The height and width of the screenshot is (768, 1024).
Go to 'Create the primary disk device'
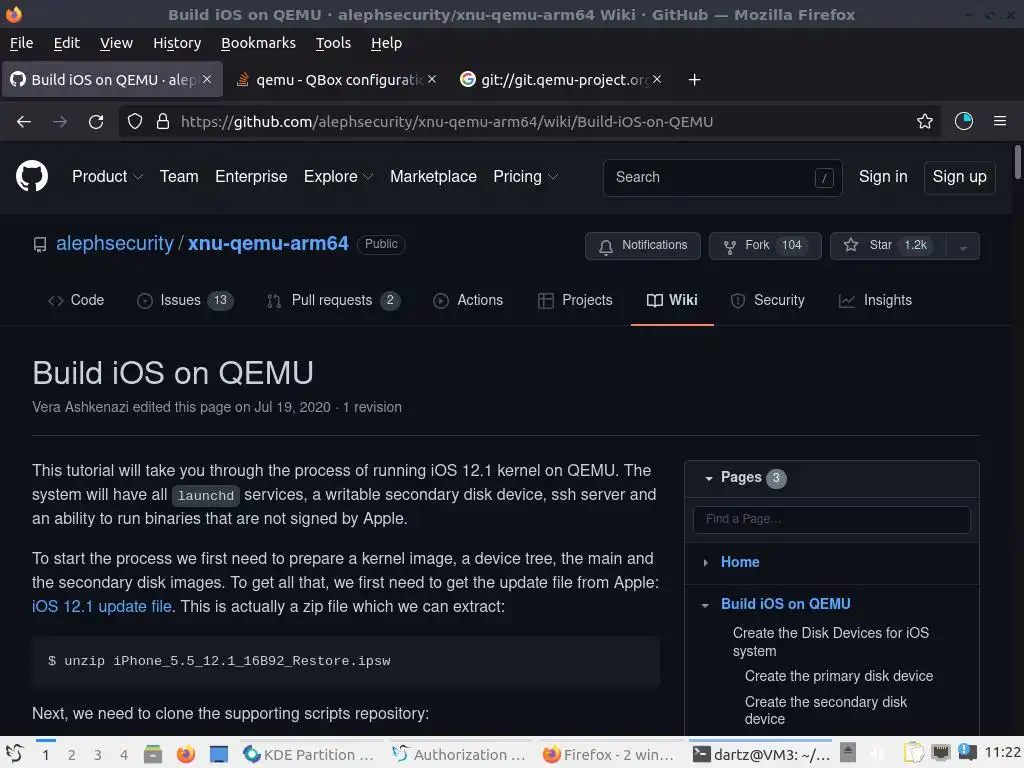pos(839,677)
